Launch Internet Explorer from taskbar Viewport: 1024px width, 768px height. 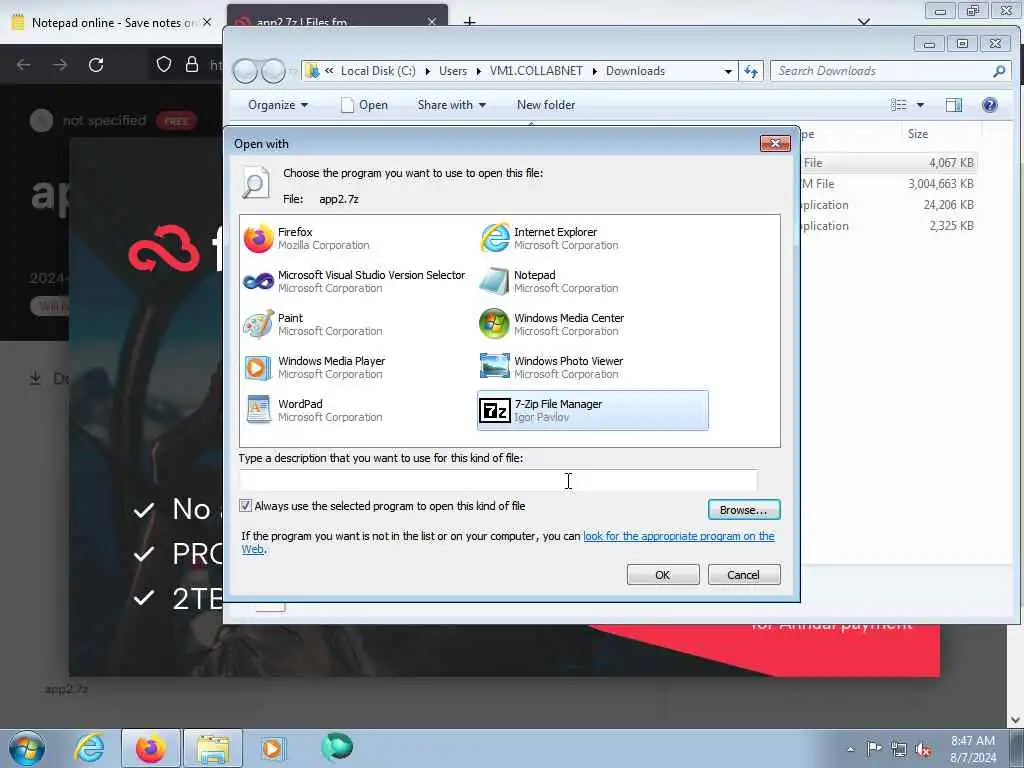[89, 748]
